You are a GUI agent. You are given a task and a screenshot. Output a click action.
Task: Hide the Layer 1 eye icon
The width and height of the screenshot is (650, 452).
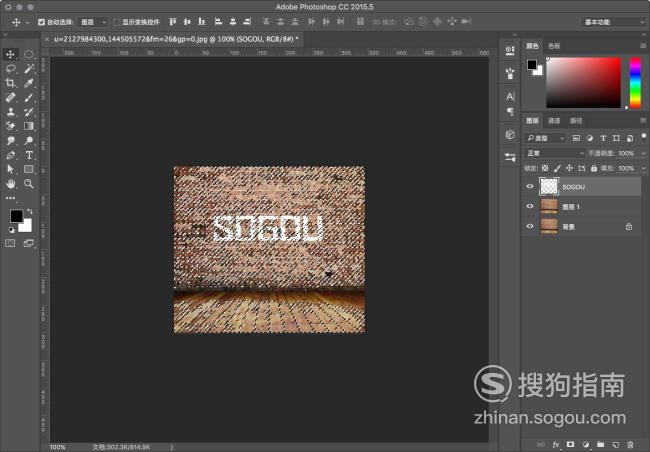point(530,206)
